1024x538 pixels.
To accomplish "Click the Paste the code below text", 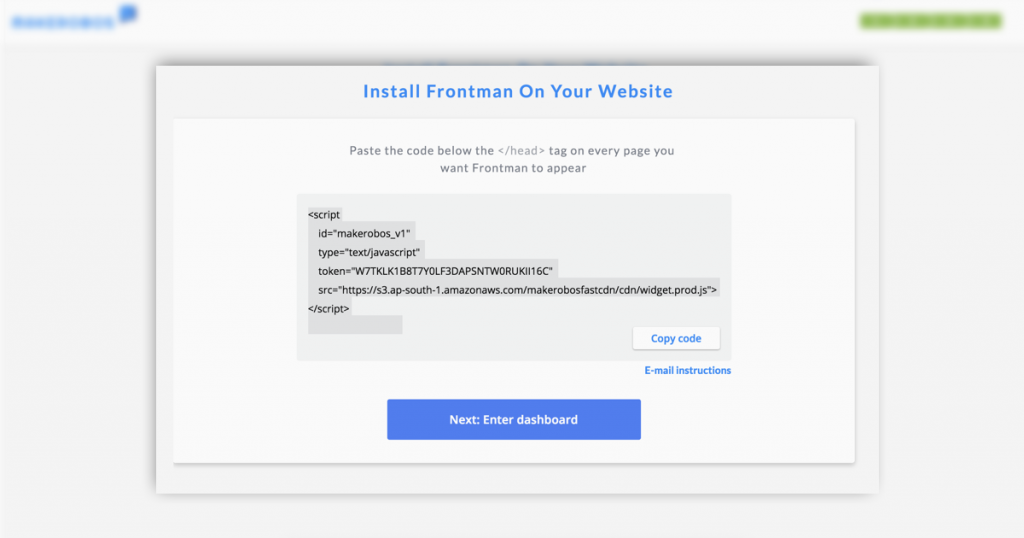I will (422, 150).
